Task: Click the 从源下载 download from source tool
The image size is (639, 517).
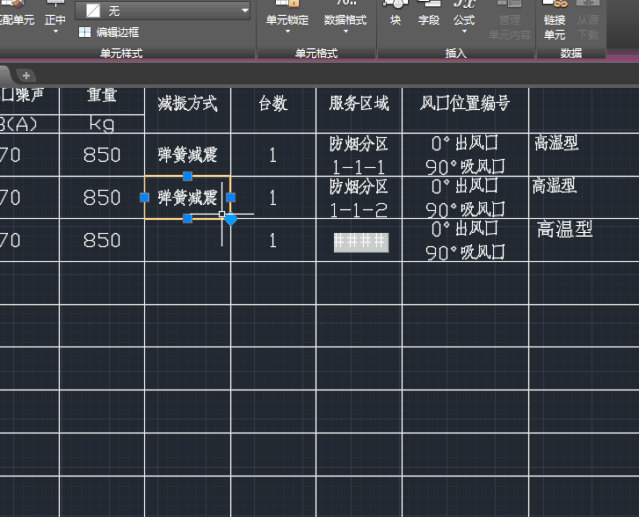Action: pos(588,20)
